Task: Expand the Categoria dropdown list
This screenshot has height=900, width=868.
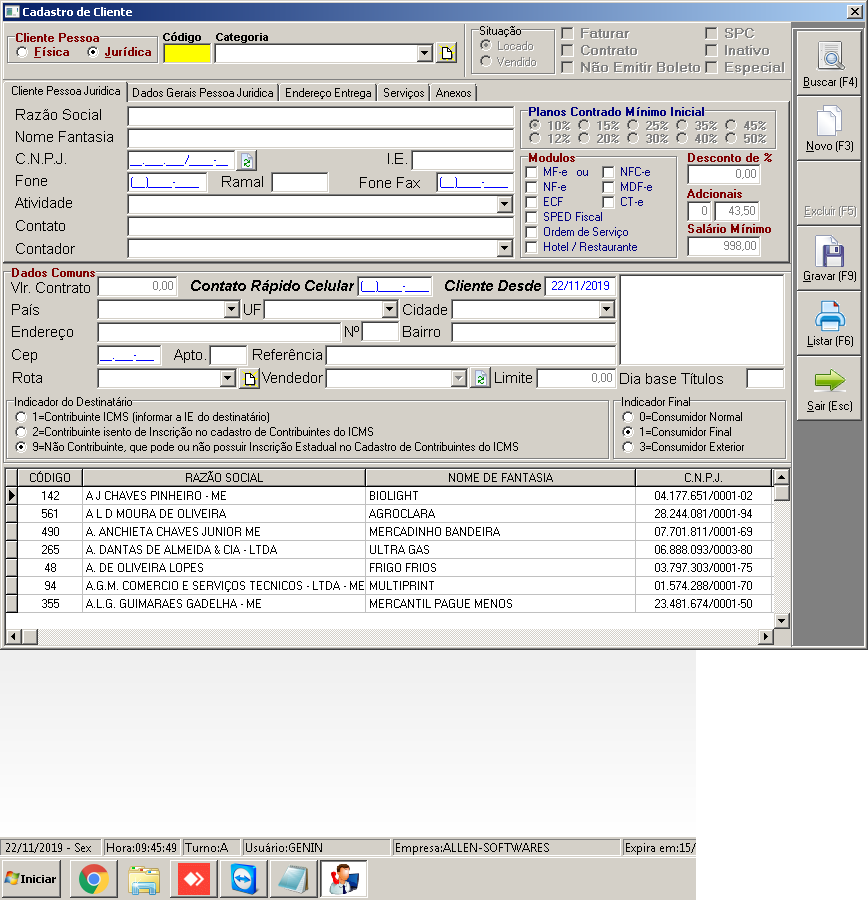Action: [424, 53]
